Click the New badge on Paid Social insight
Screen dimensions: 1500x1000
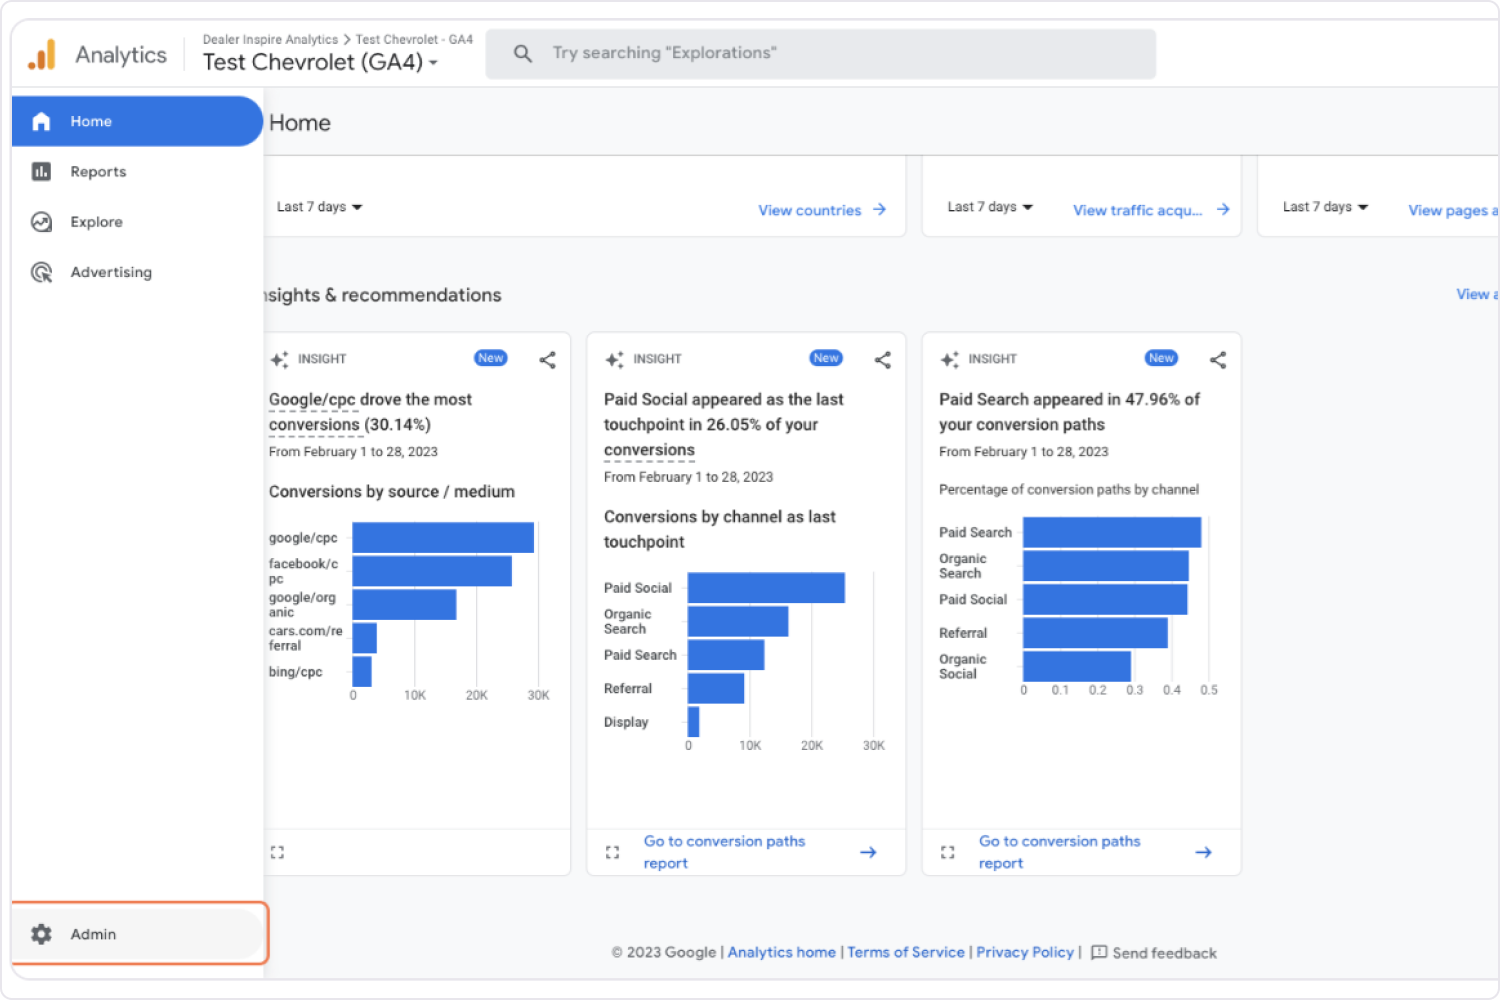[x=826, y=358]
